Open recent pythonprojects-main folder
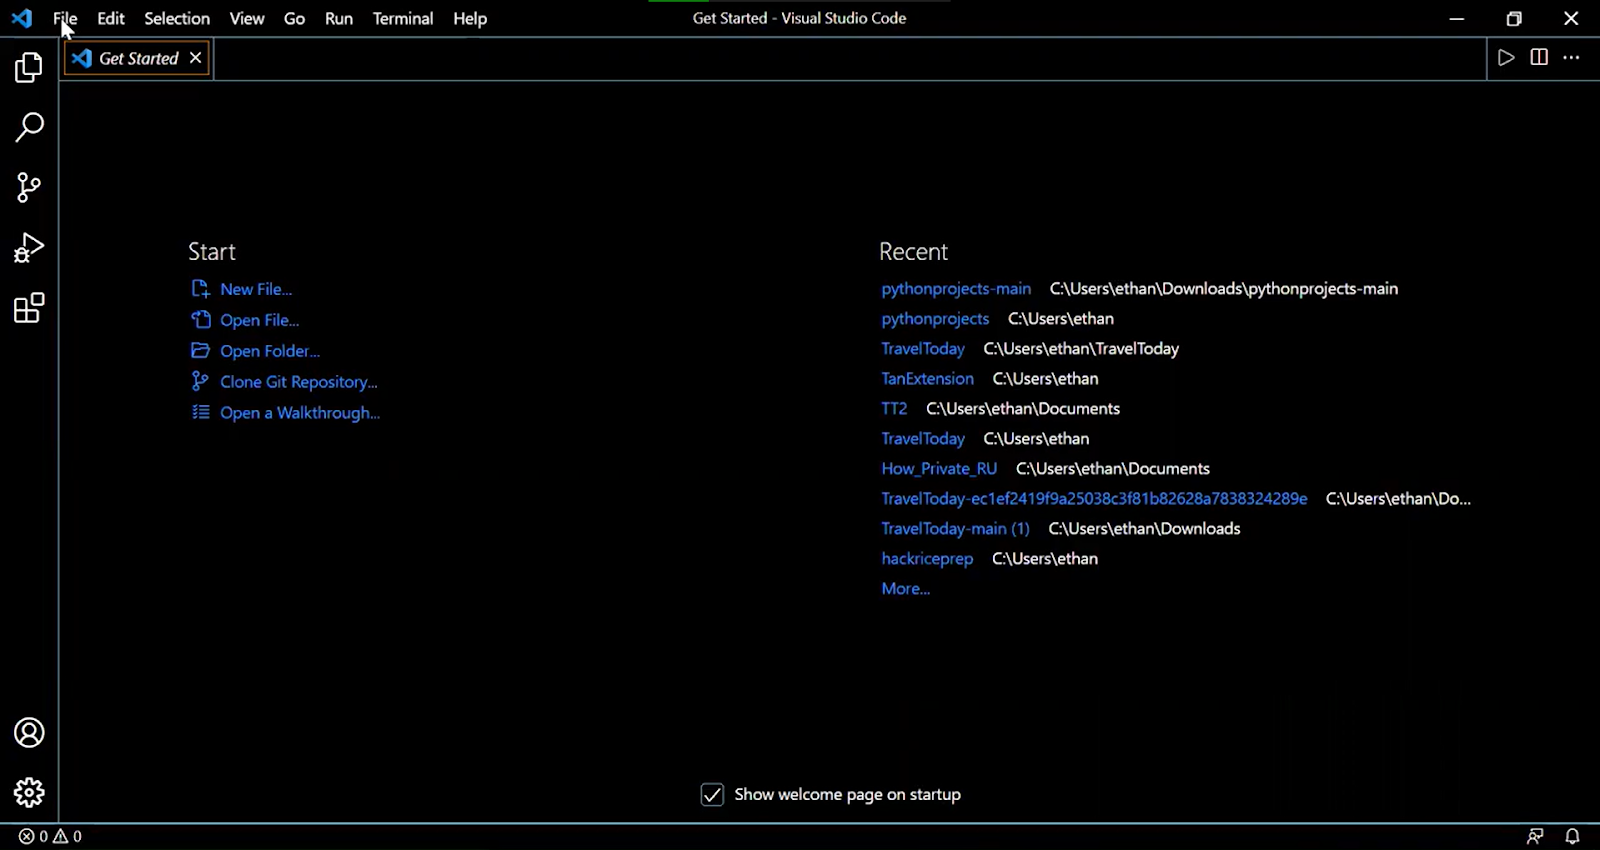Screen dimensions: 1600x850 coord(956,289)
